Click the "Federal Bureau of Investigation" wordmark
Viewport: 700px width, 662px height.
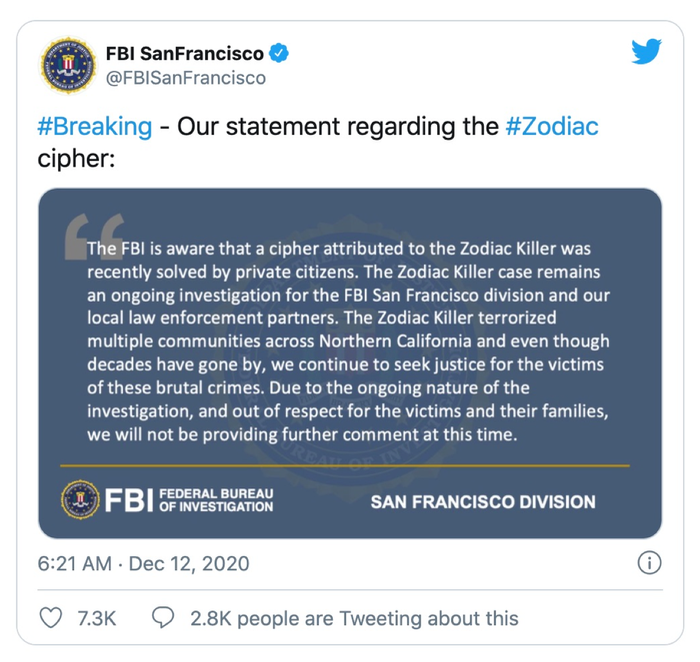pos(215,500)
